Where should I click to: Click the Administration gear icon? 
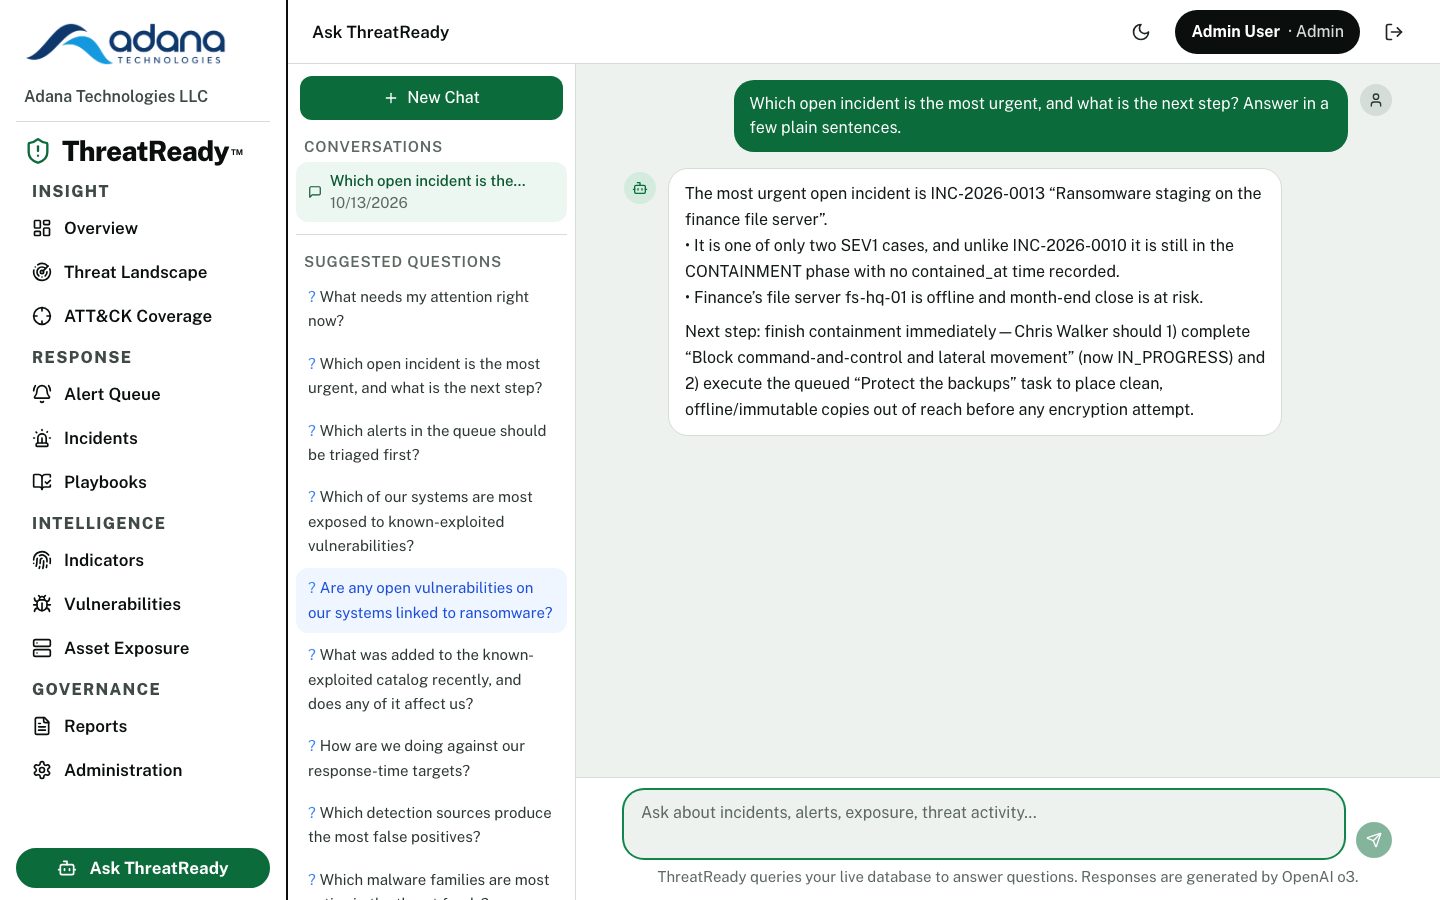42,770
